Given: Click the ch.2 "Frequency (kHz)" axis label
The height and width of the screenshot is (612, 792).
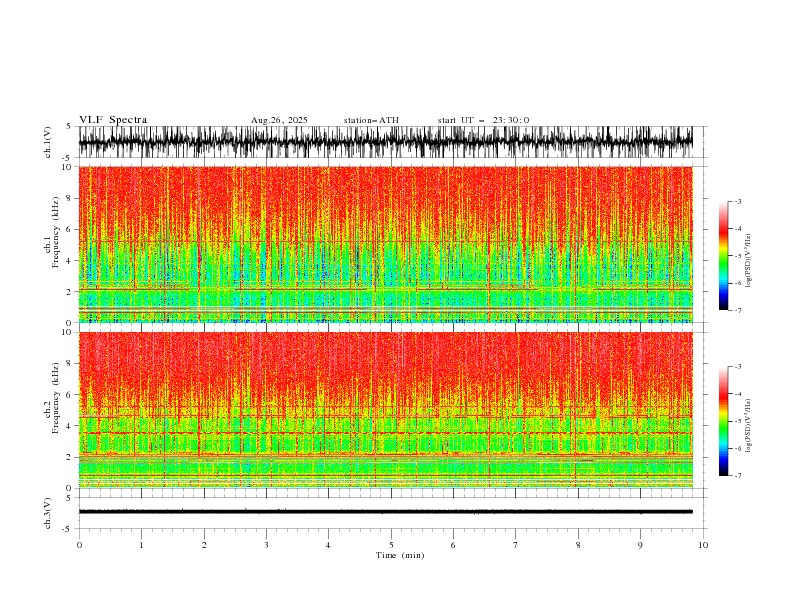Looking at the screenshot, I should pos(55,397).
